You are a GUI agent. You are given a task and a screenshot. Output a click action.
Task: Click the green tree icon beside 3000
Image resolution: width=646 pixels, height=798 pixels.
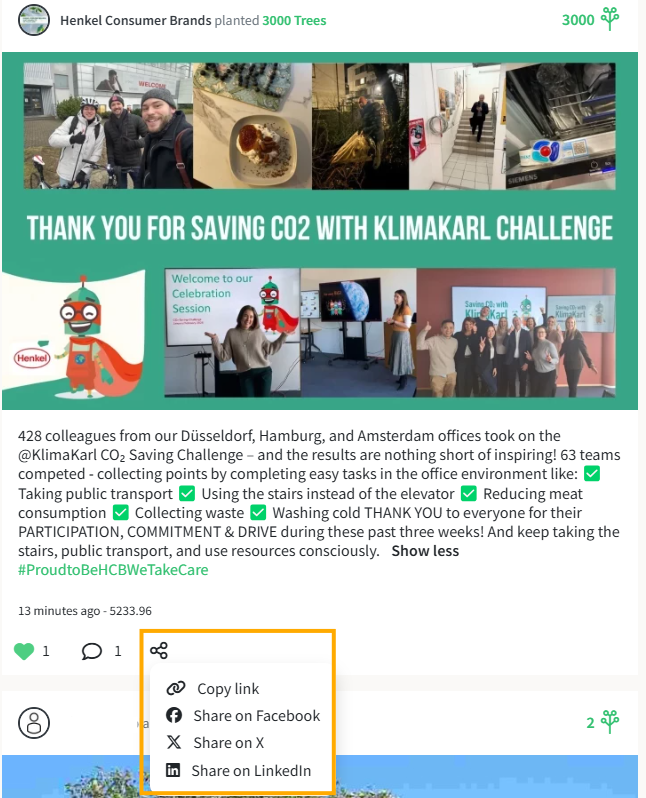[609, 19]
